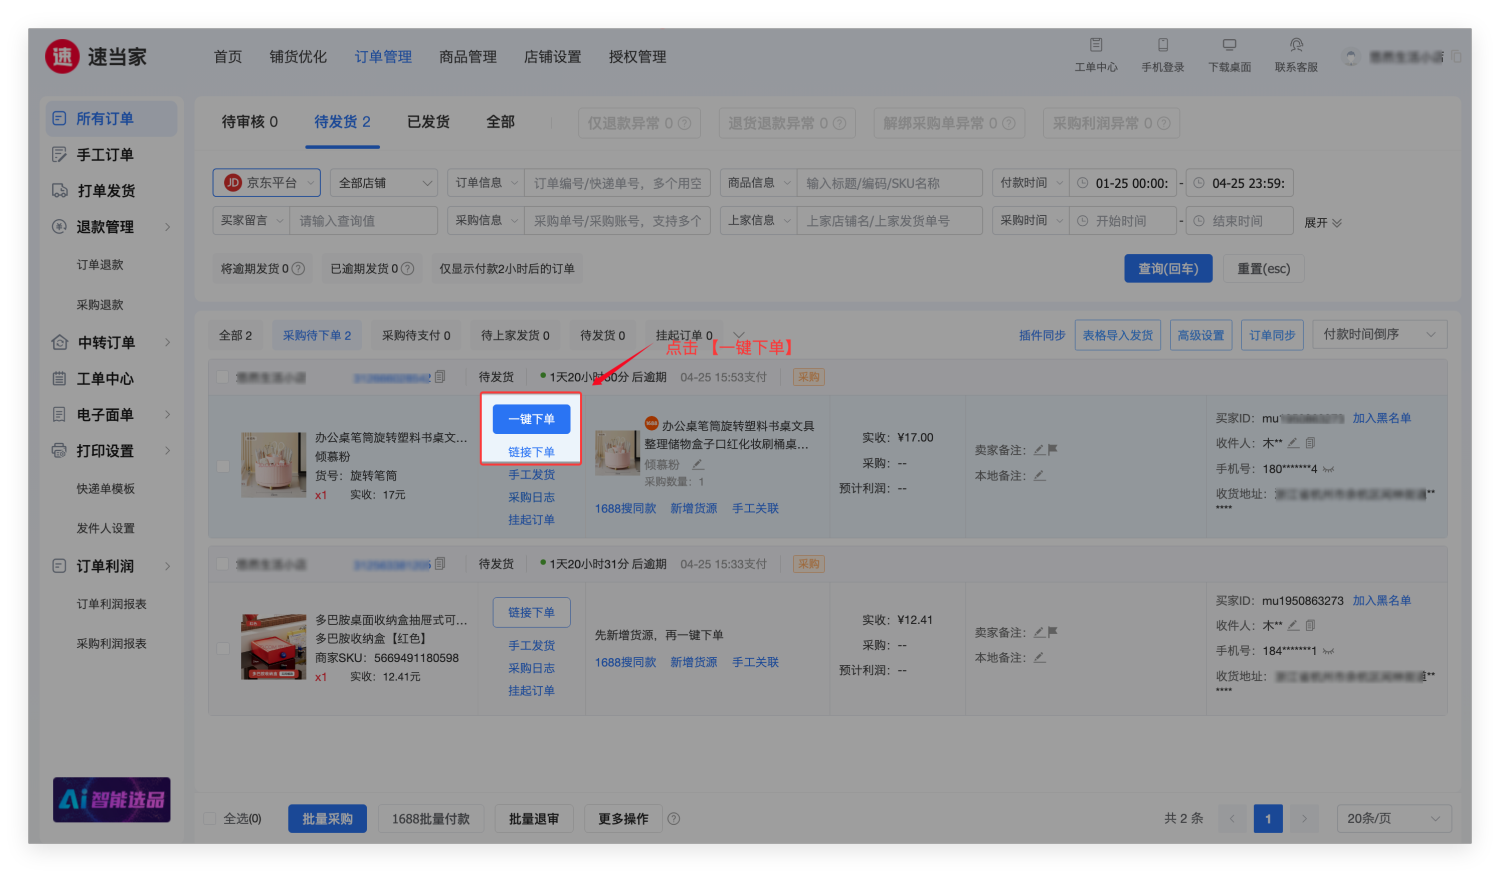Viewport: 1500px width, 872px height.
Task: Click the 速当家 logo icon
Action: (x=62, y=57)
